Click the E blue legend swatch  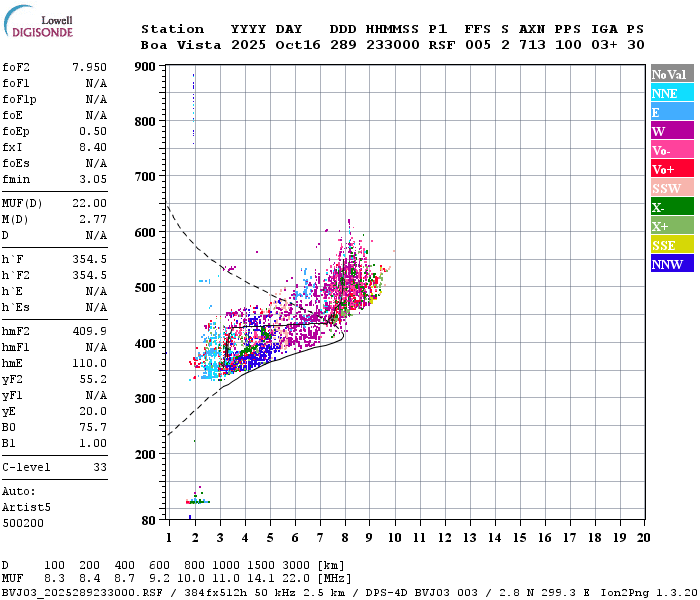pyautogui.click(x=672, y=112)
